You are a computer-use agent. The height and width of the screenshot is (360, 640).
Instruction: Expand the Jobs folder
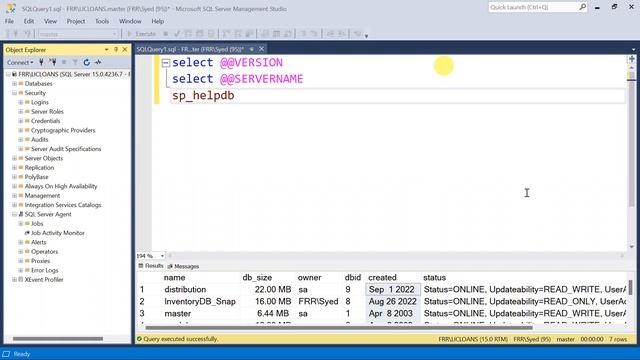tap(20, 224)
